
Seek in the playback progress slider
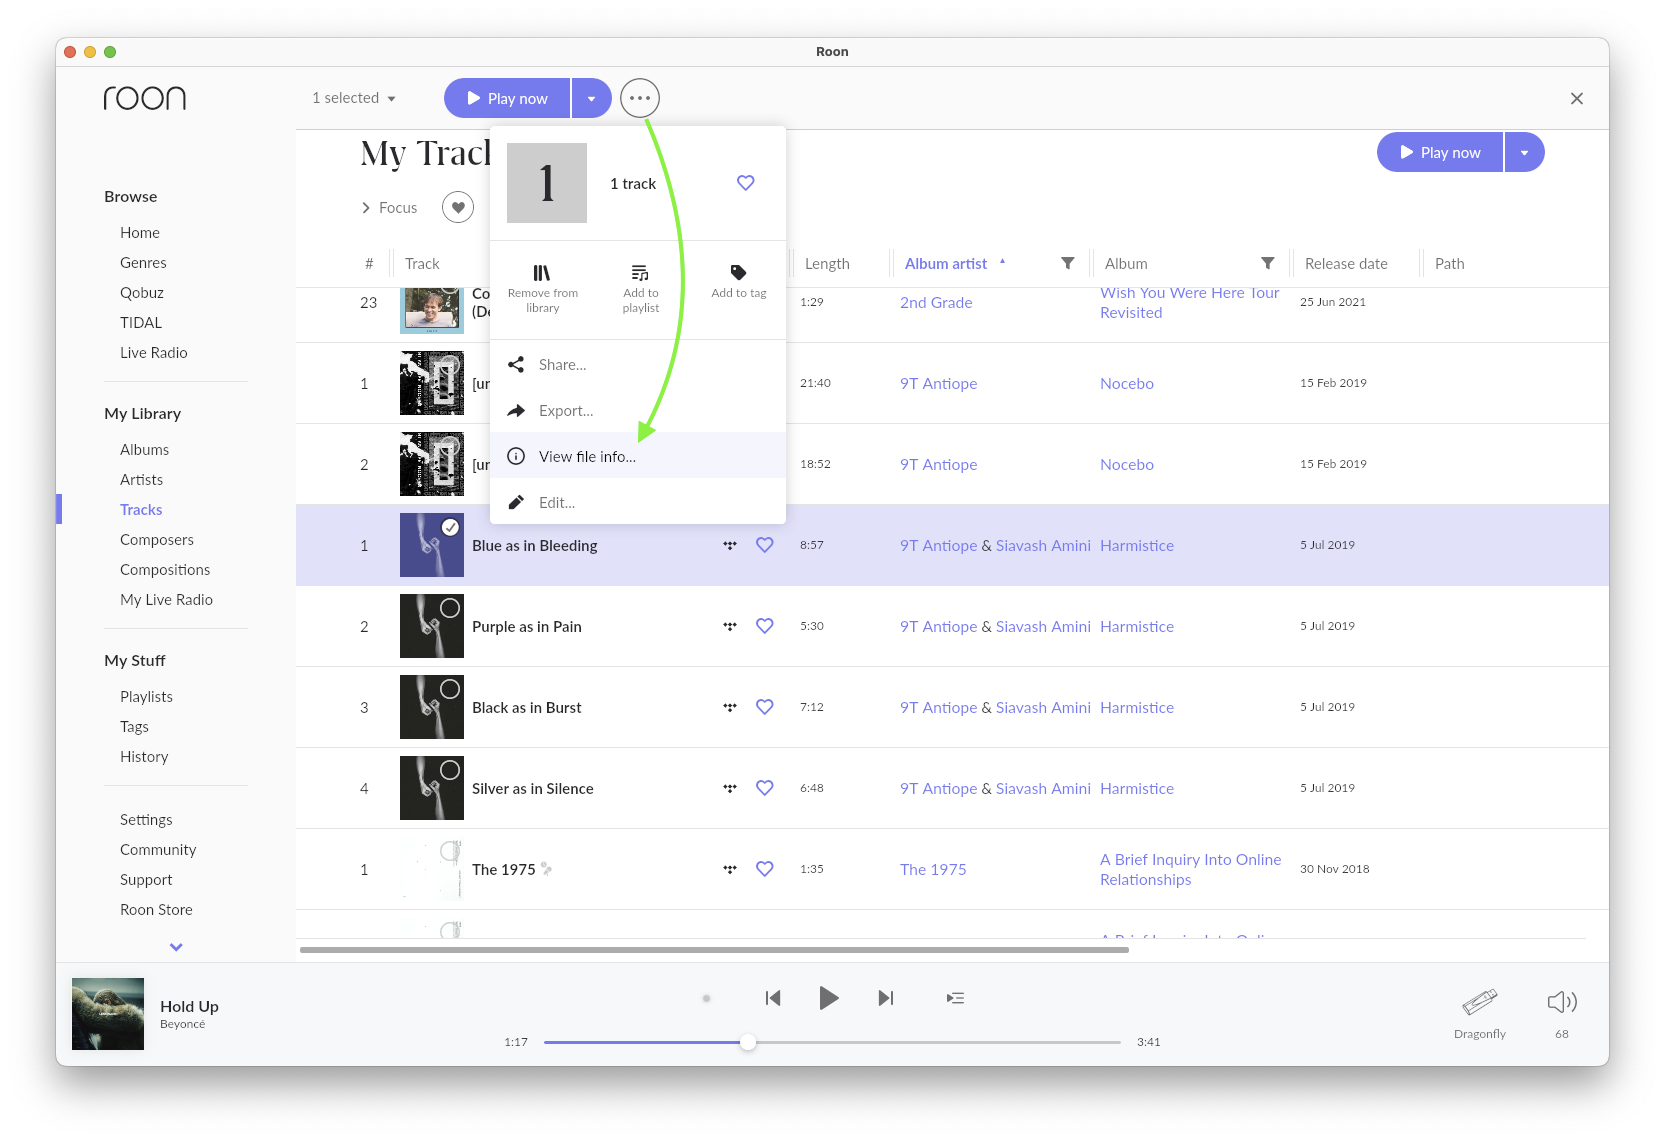(832, 1042)
